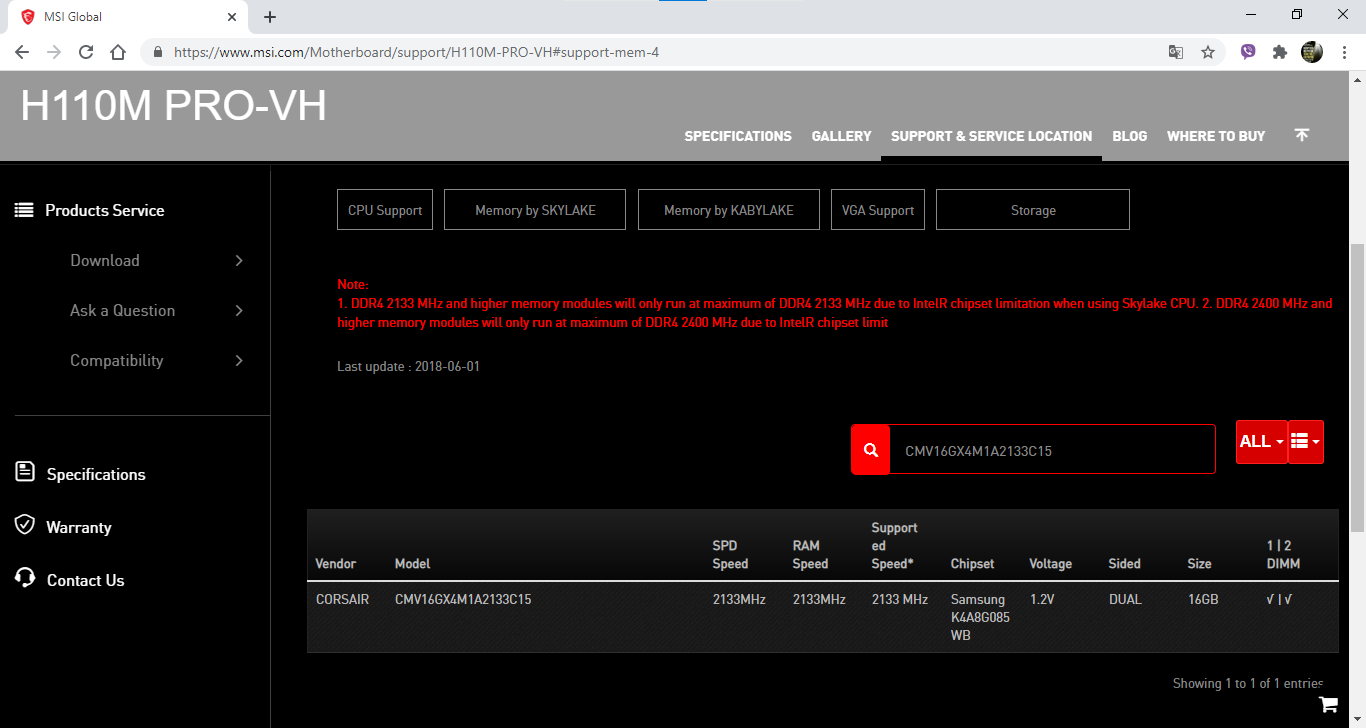
Task: Switch to the CPU Support tab
Action: point(385,210)
